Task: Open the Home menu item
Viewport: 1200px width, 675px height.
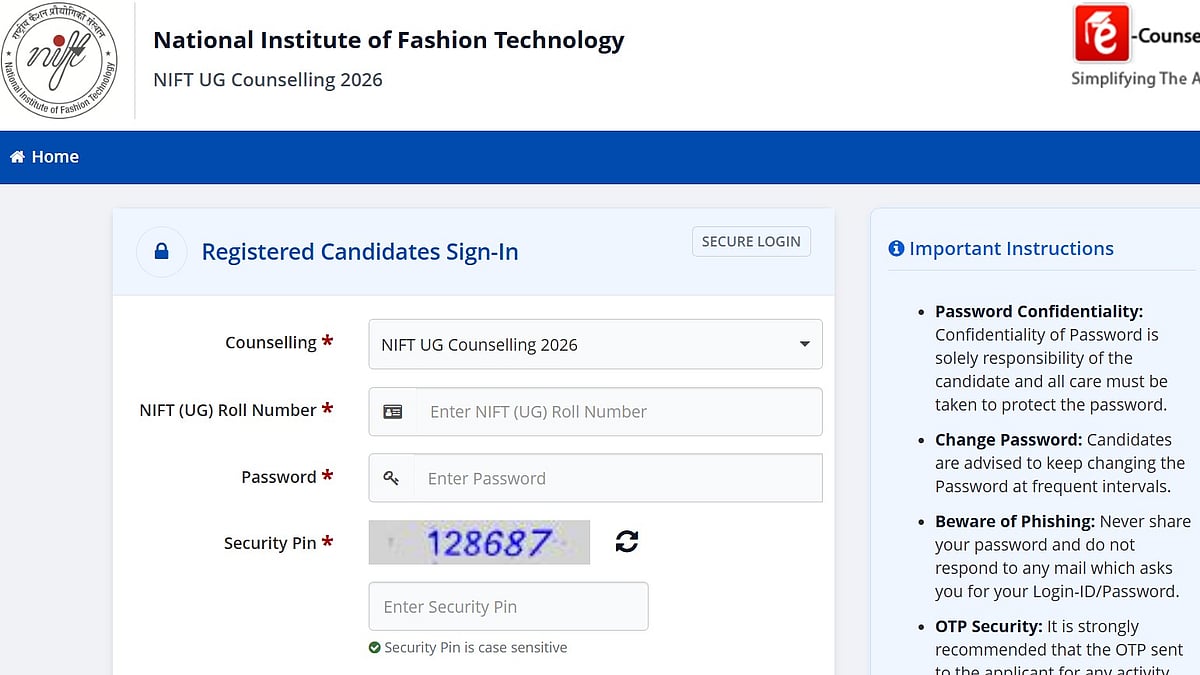Action: pyautogui.click(x=44, y=157)
